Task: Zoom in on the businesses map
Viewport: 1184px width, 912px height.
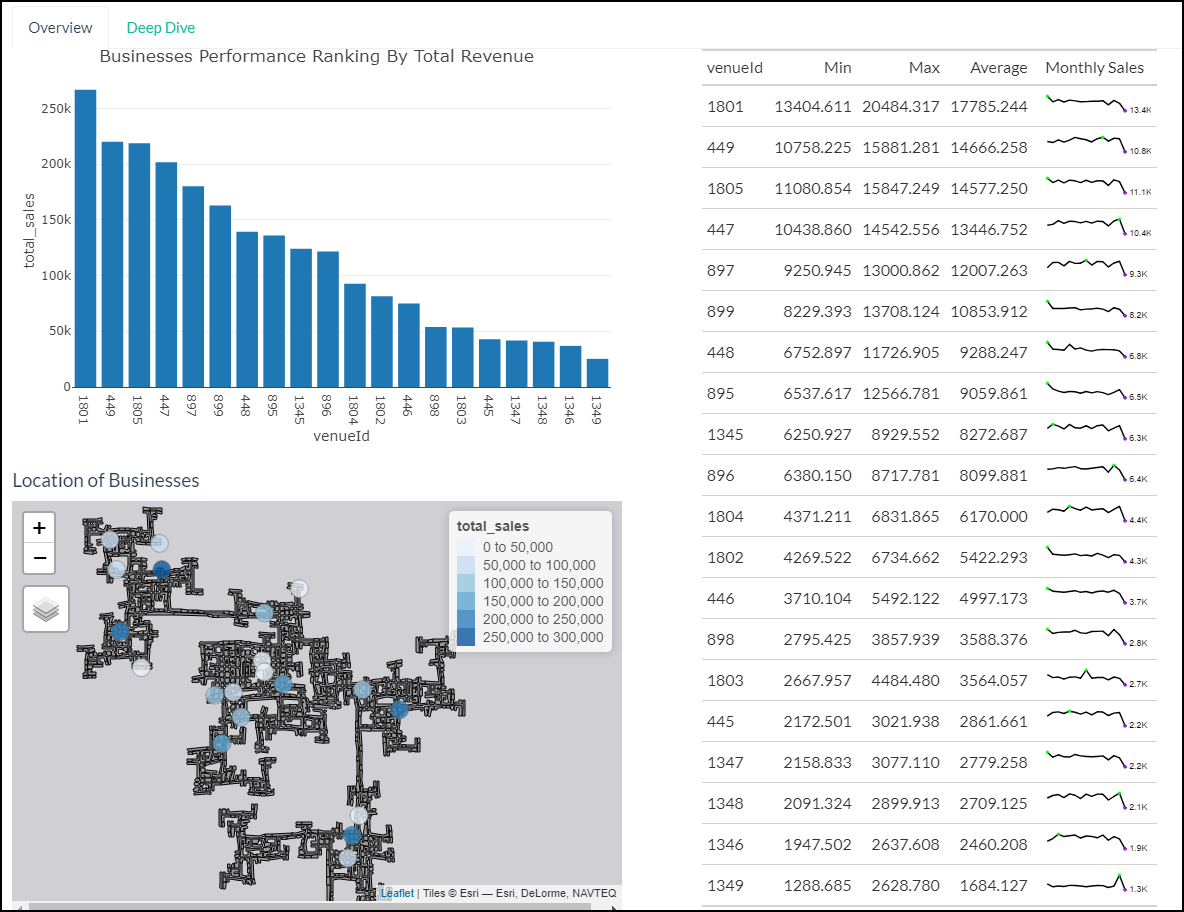Action: pos(39,528)
